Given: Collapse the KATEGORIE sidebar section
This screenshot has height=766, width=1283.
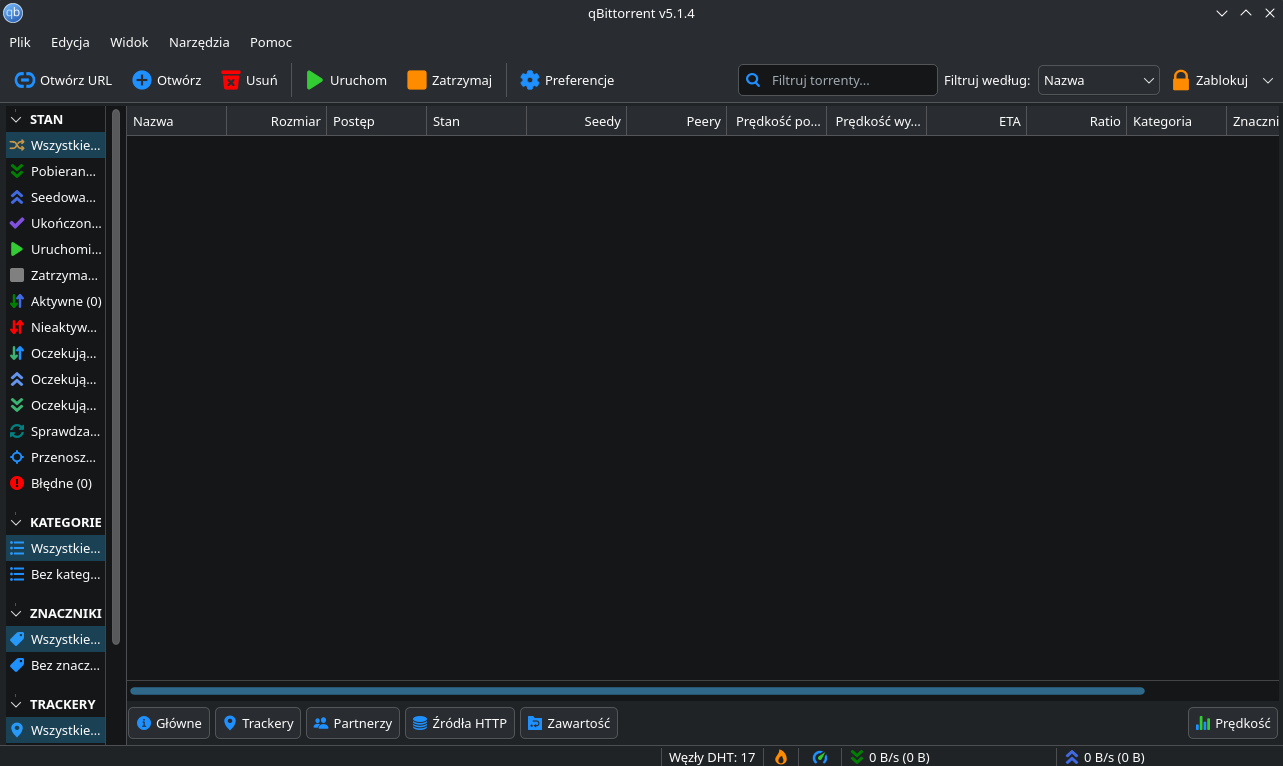Looking at the screenshot, I should [x=17, y=522].
